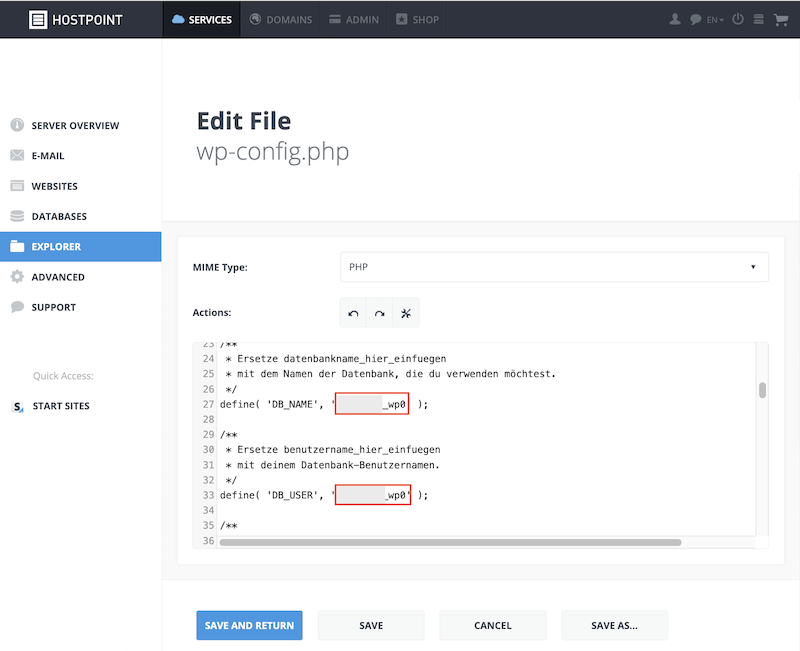
Task: Switch to the Admin tab
Action: pos(354,19)
